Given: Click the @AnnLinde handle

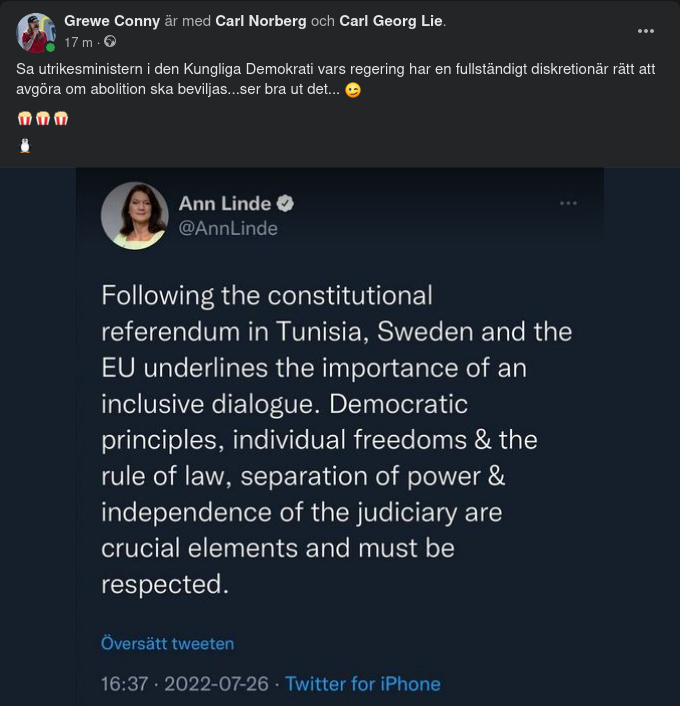Looking at the screenshot, I should (x=227, y=229).
